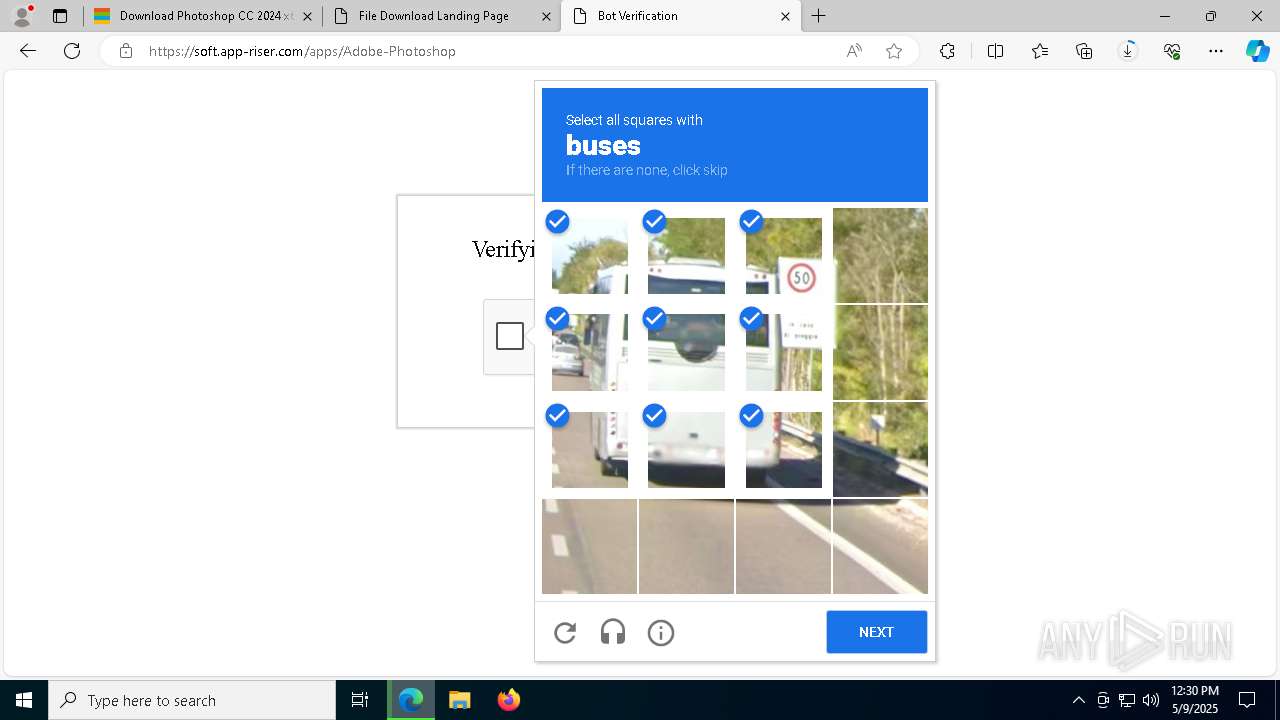Select bottom-left road tile

tap(590, 546)
